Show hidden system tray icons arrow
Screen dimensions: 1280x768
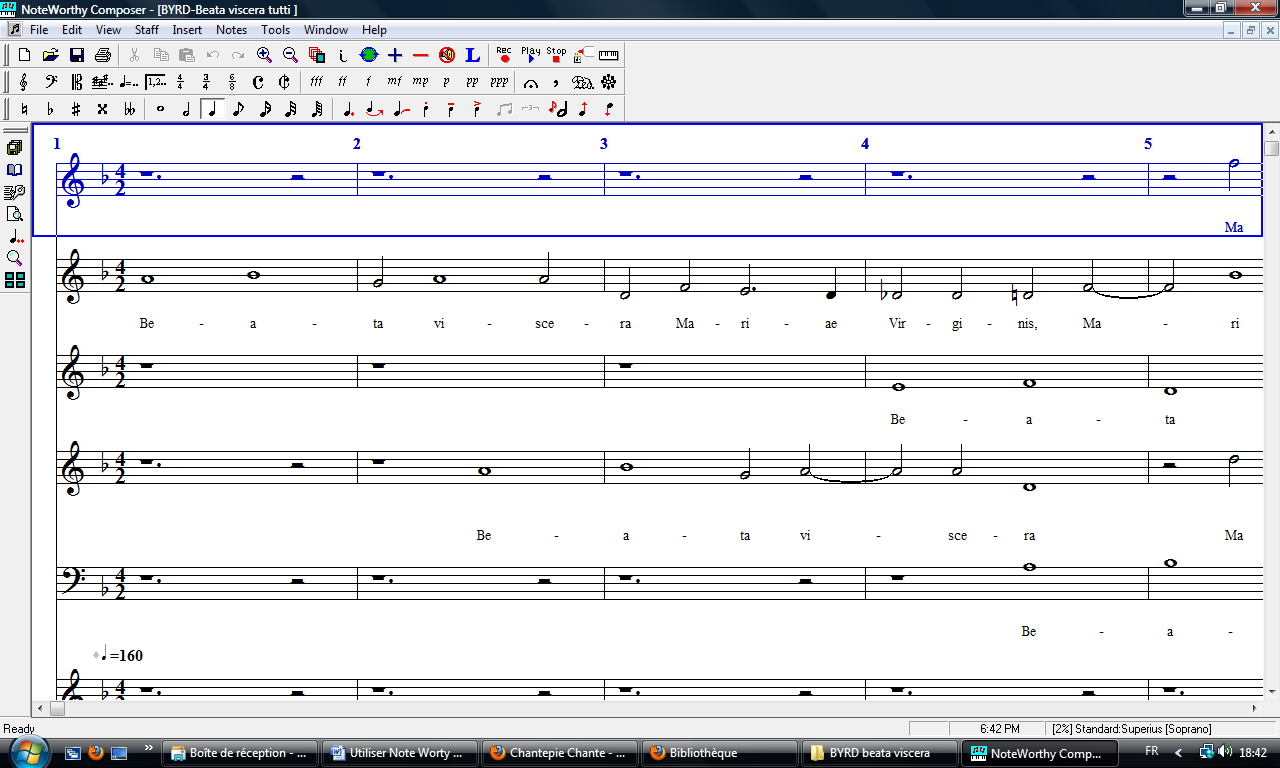pos(1179,753)
